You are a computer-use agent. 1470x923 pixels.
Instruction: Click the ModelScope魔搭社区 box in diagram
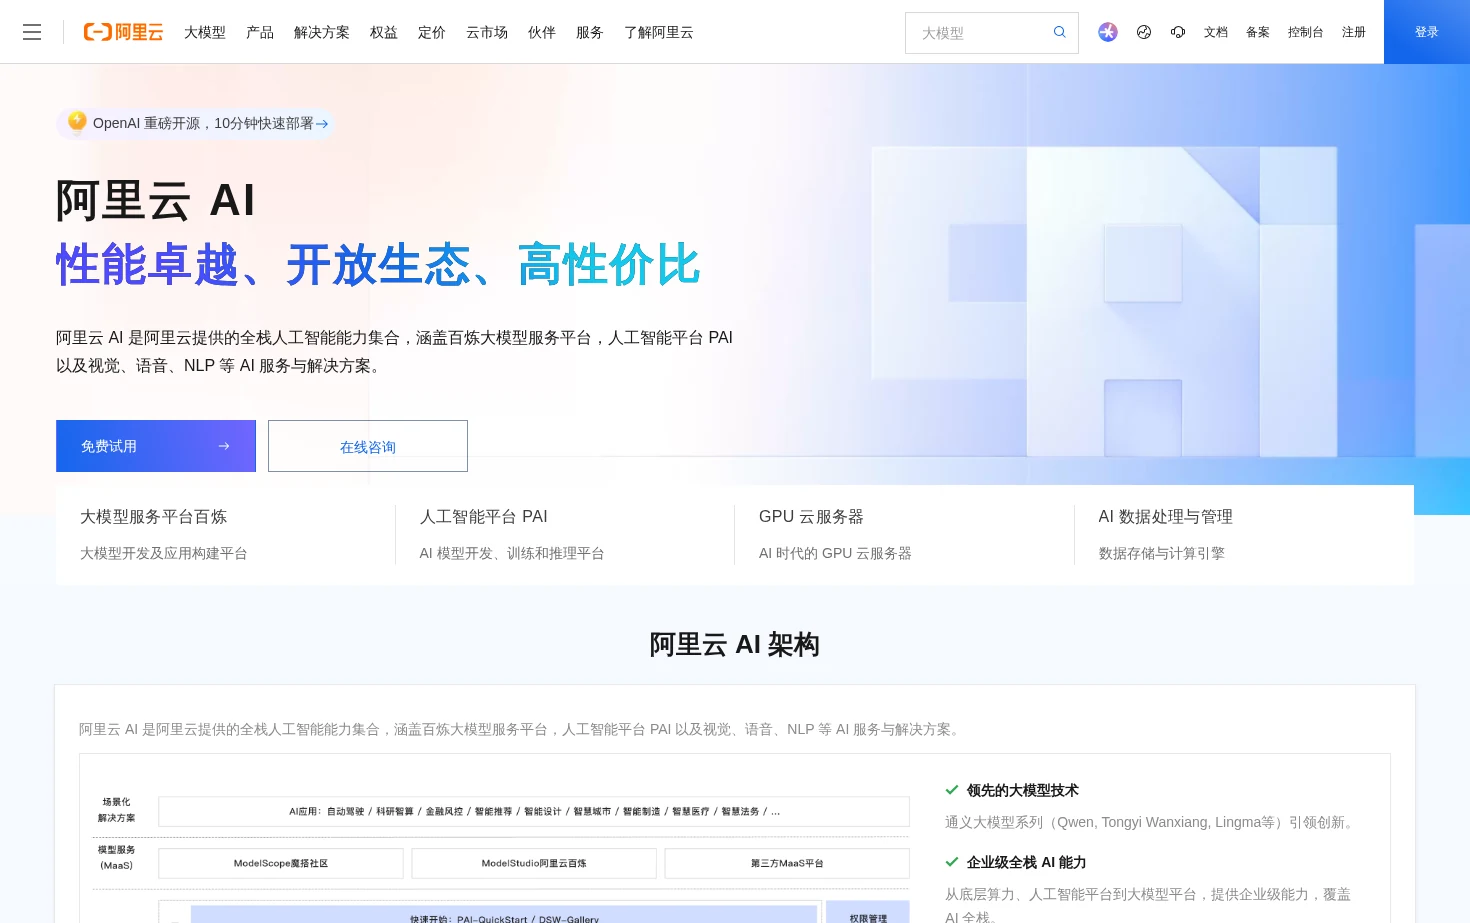tap(281, 863)
